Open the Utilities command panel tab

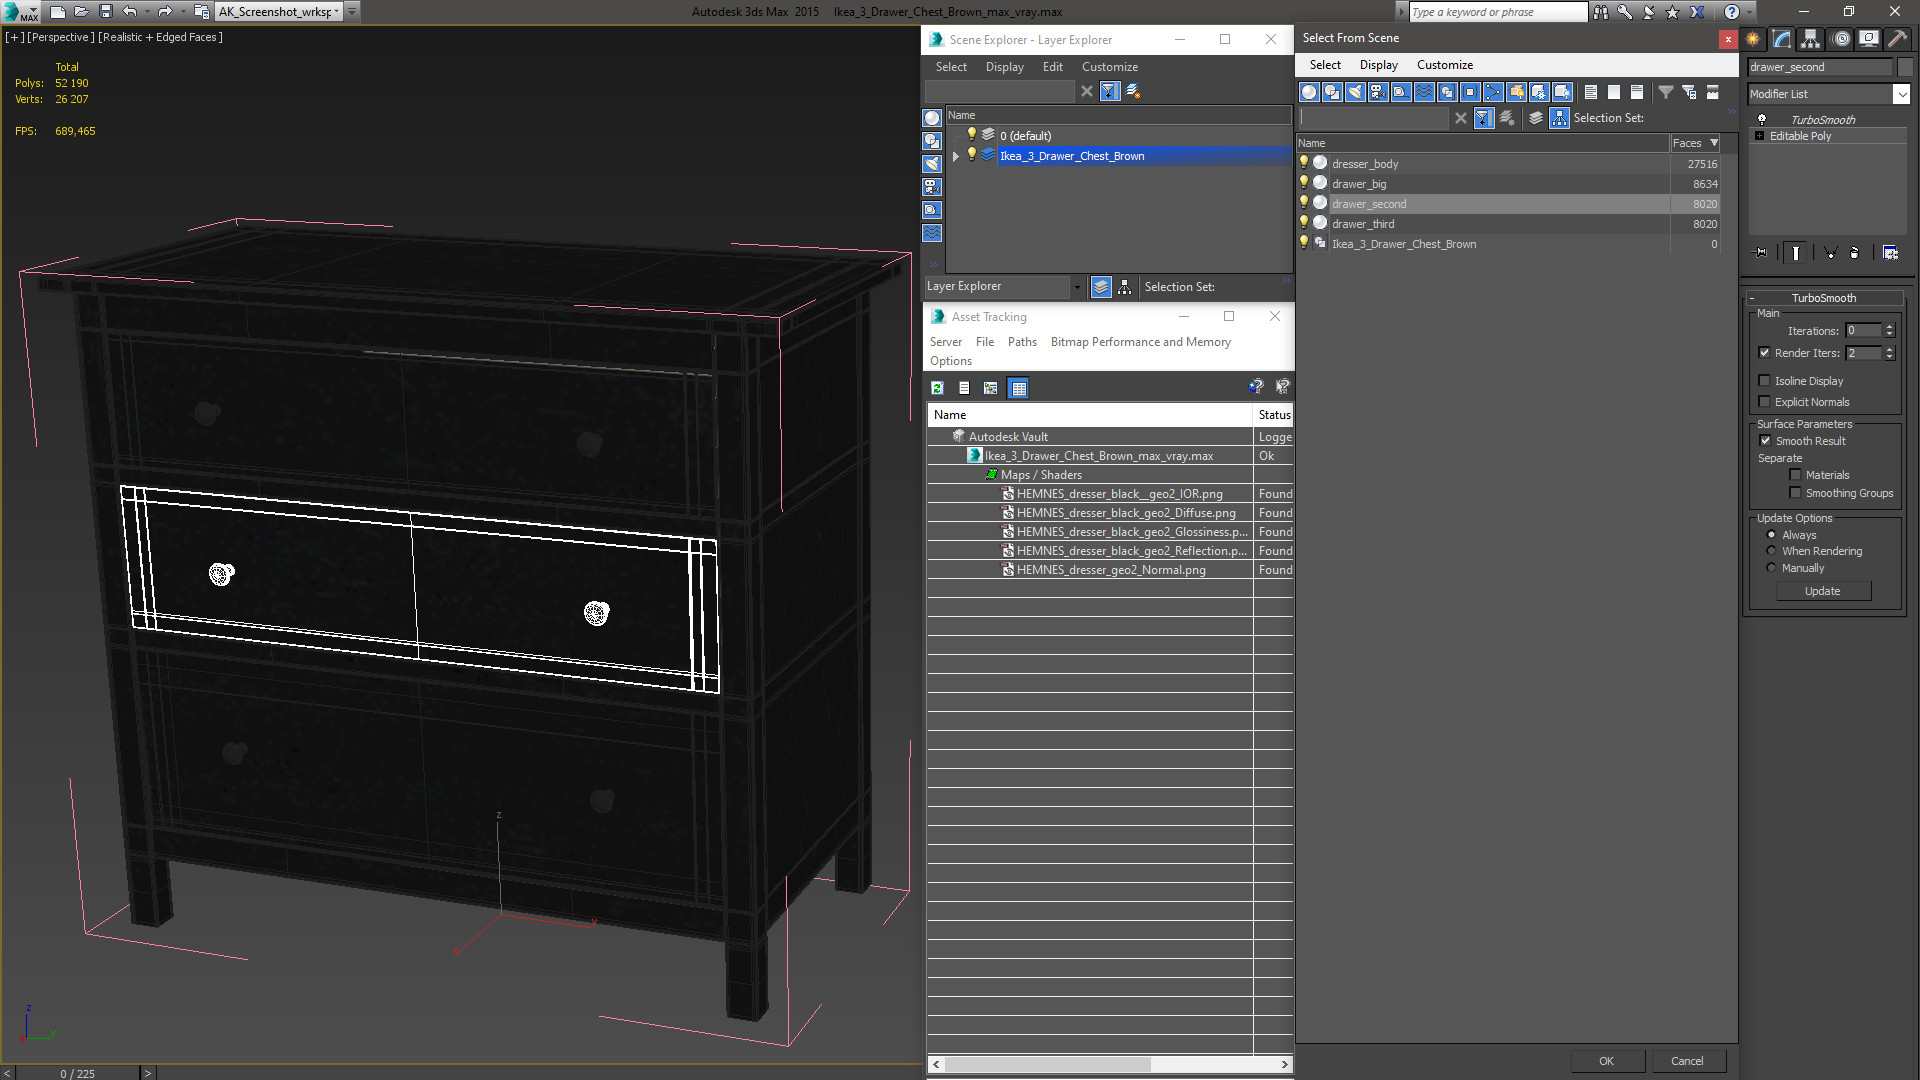click(x=1897, y=39)
